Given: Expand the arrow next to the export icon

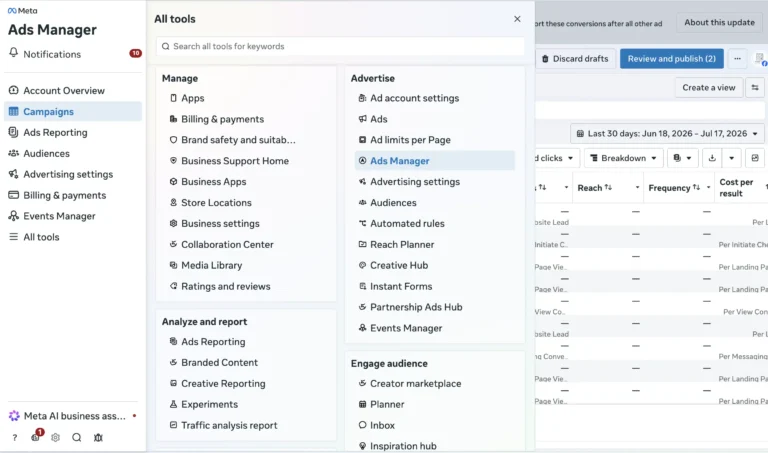Looking at the screenshot, I should click(x=731, y=158).
